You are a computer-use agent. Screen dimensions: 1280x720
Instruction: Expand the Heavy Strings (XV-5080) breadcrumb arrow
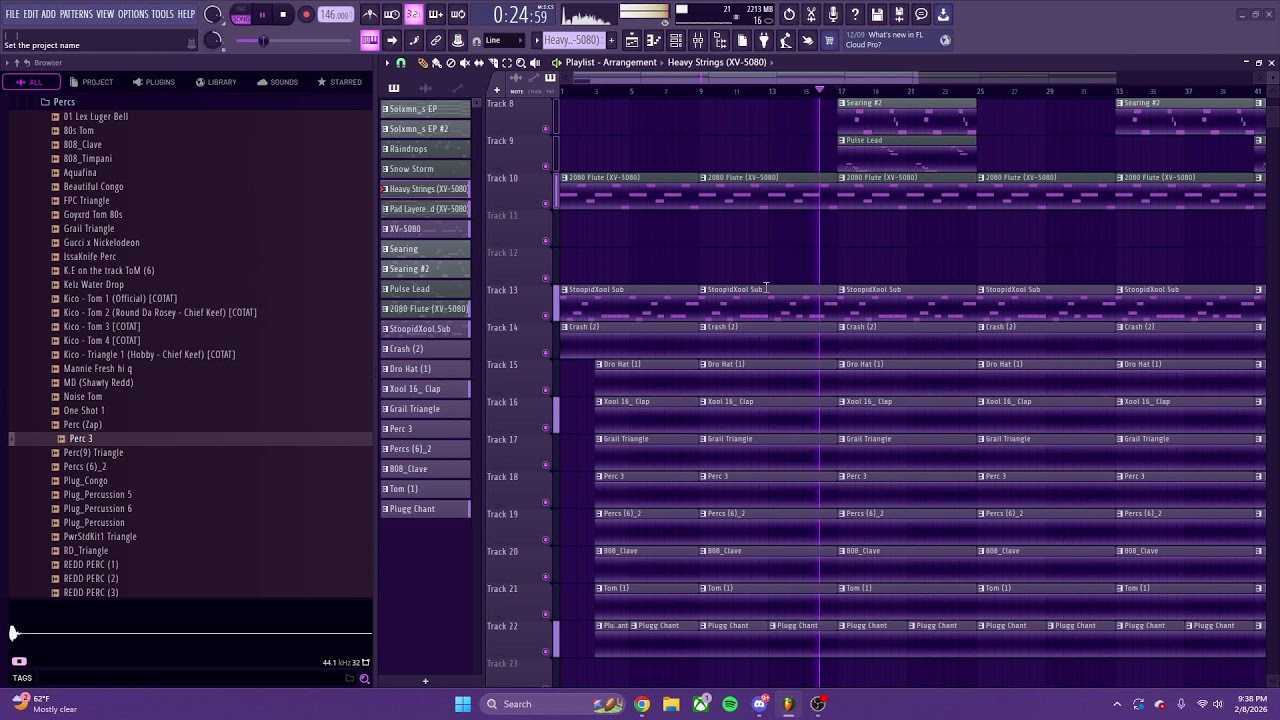[x=772, y=62]
